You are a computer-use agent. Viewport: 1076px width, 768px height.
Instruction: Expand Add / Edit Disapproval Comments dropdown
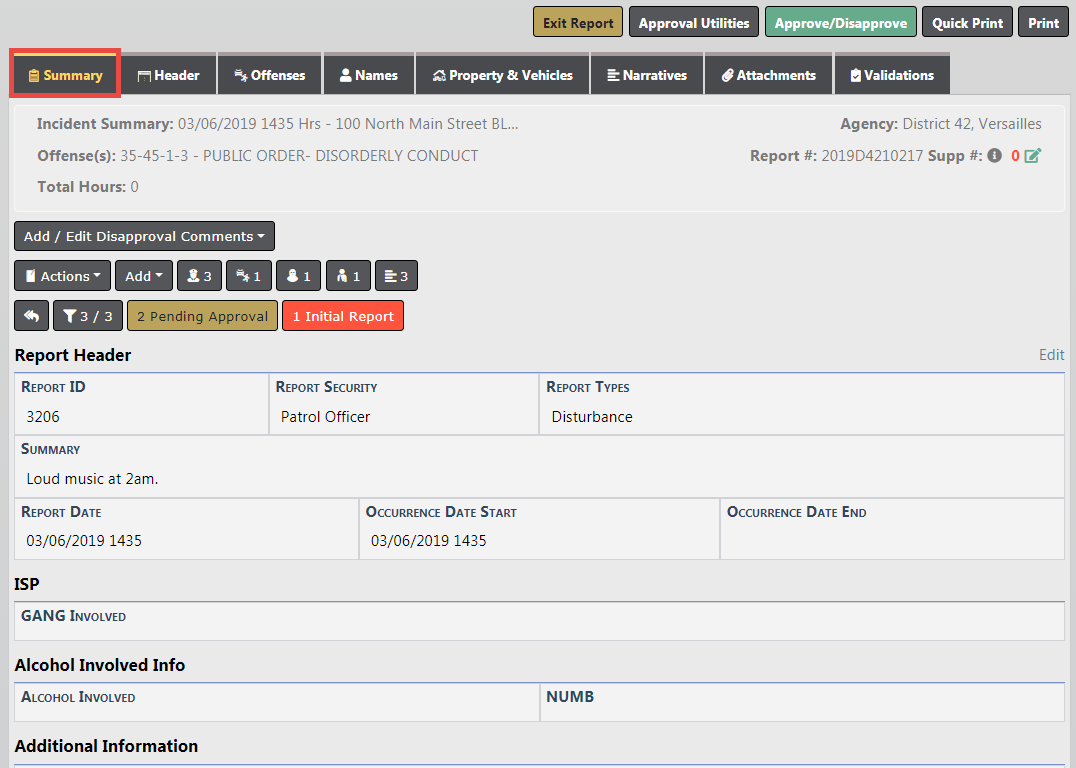tap(144, 236)
